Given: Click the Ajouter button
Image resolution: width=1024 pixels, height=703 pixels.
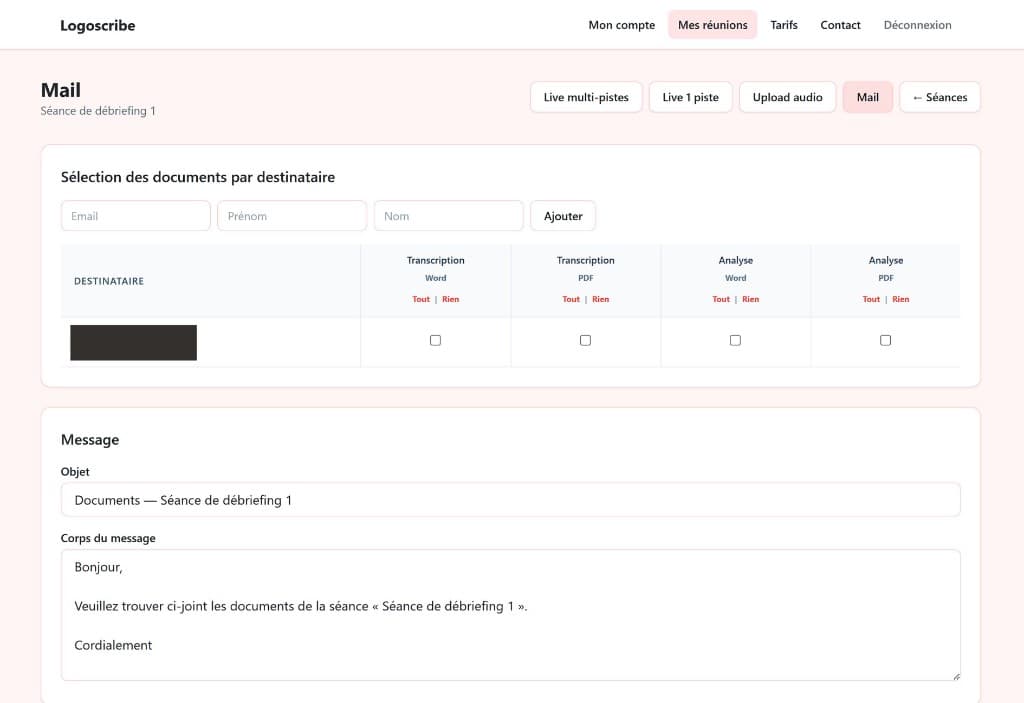Looking at the screenshot, I should pyautogui.click(x=563, y=215).
